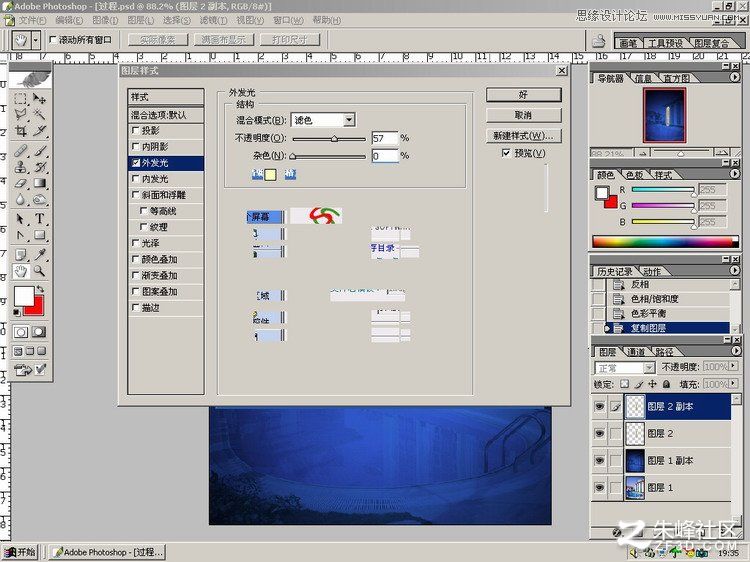This screenshot has height=562, width=750.
Task: Open layers panel 填充 slider arrow
Action: click(733, 384)
